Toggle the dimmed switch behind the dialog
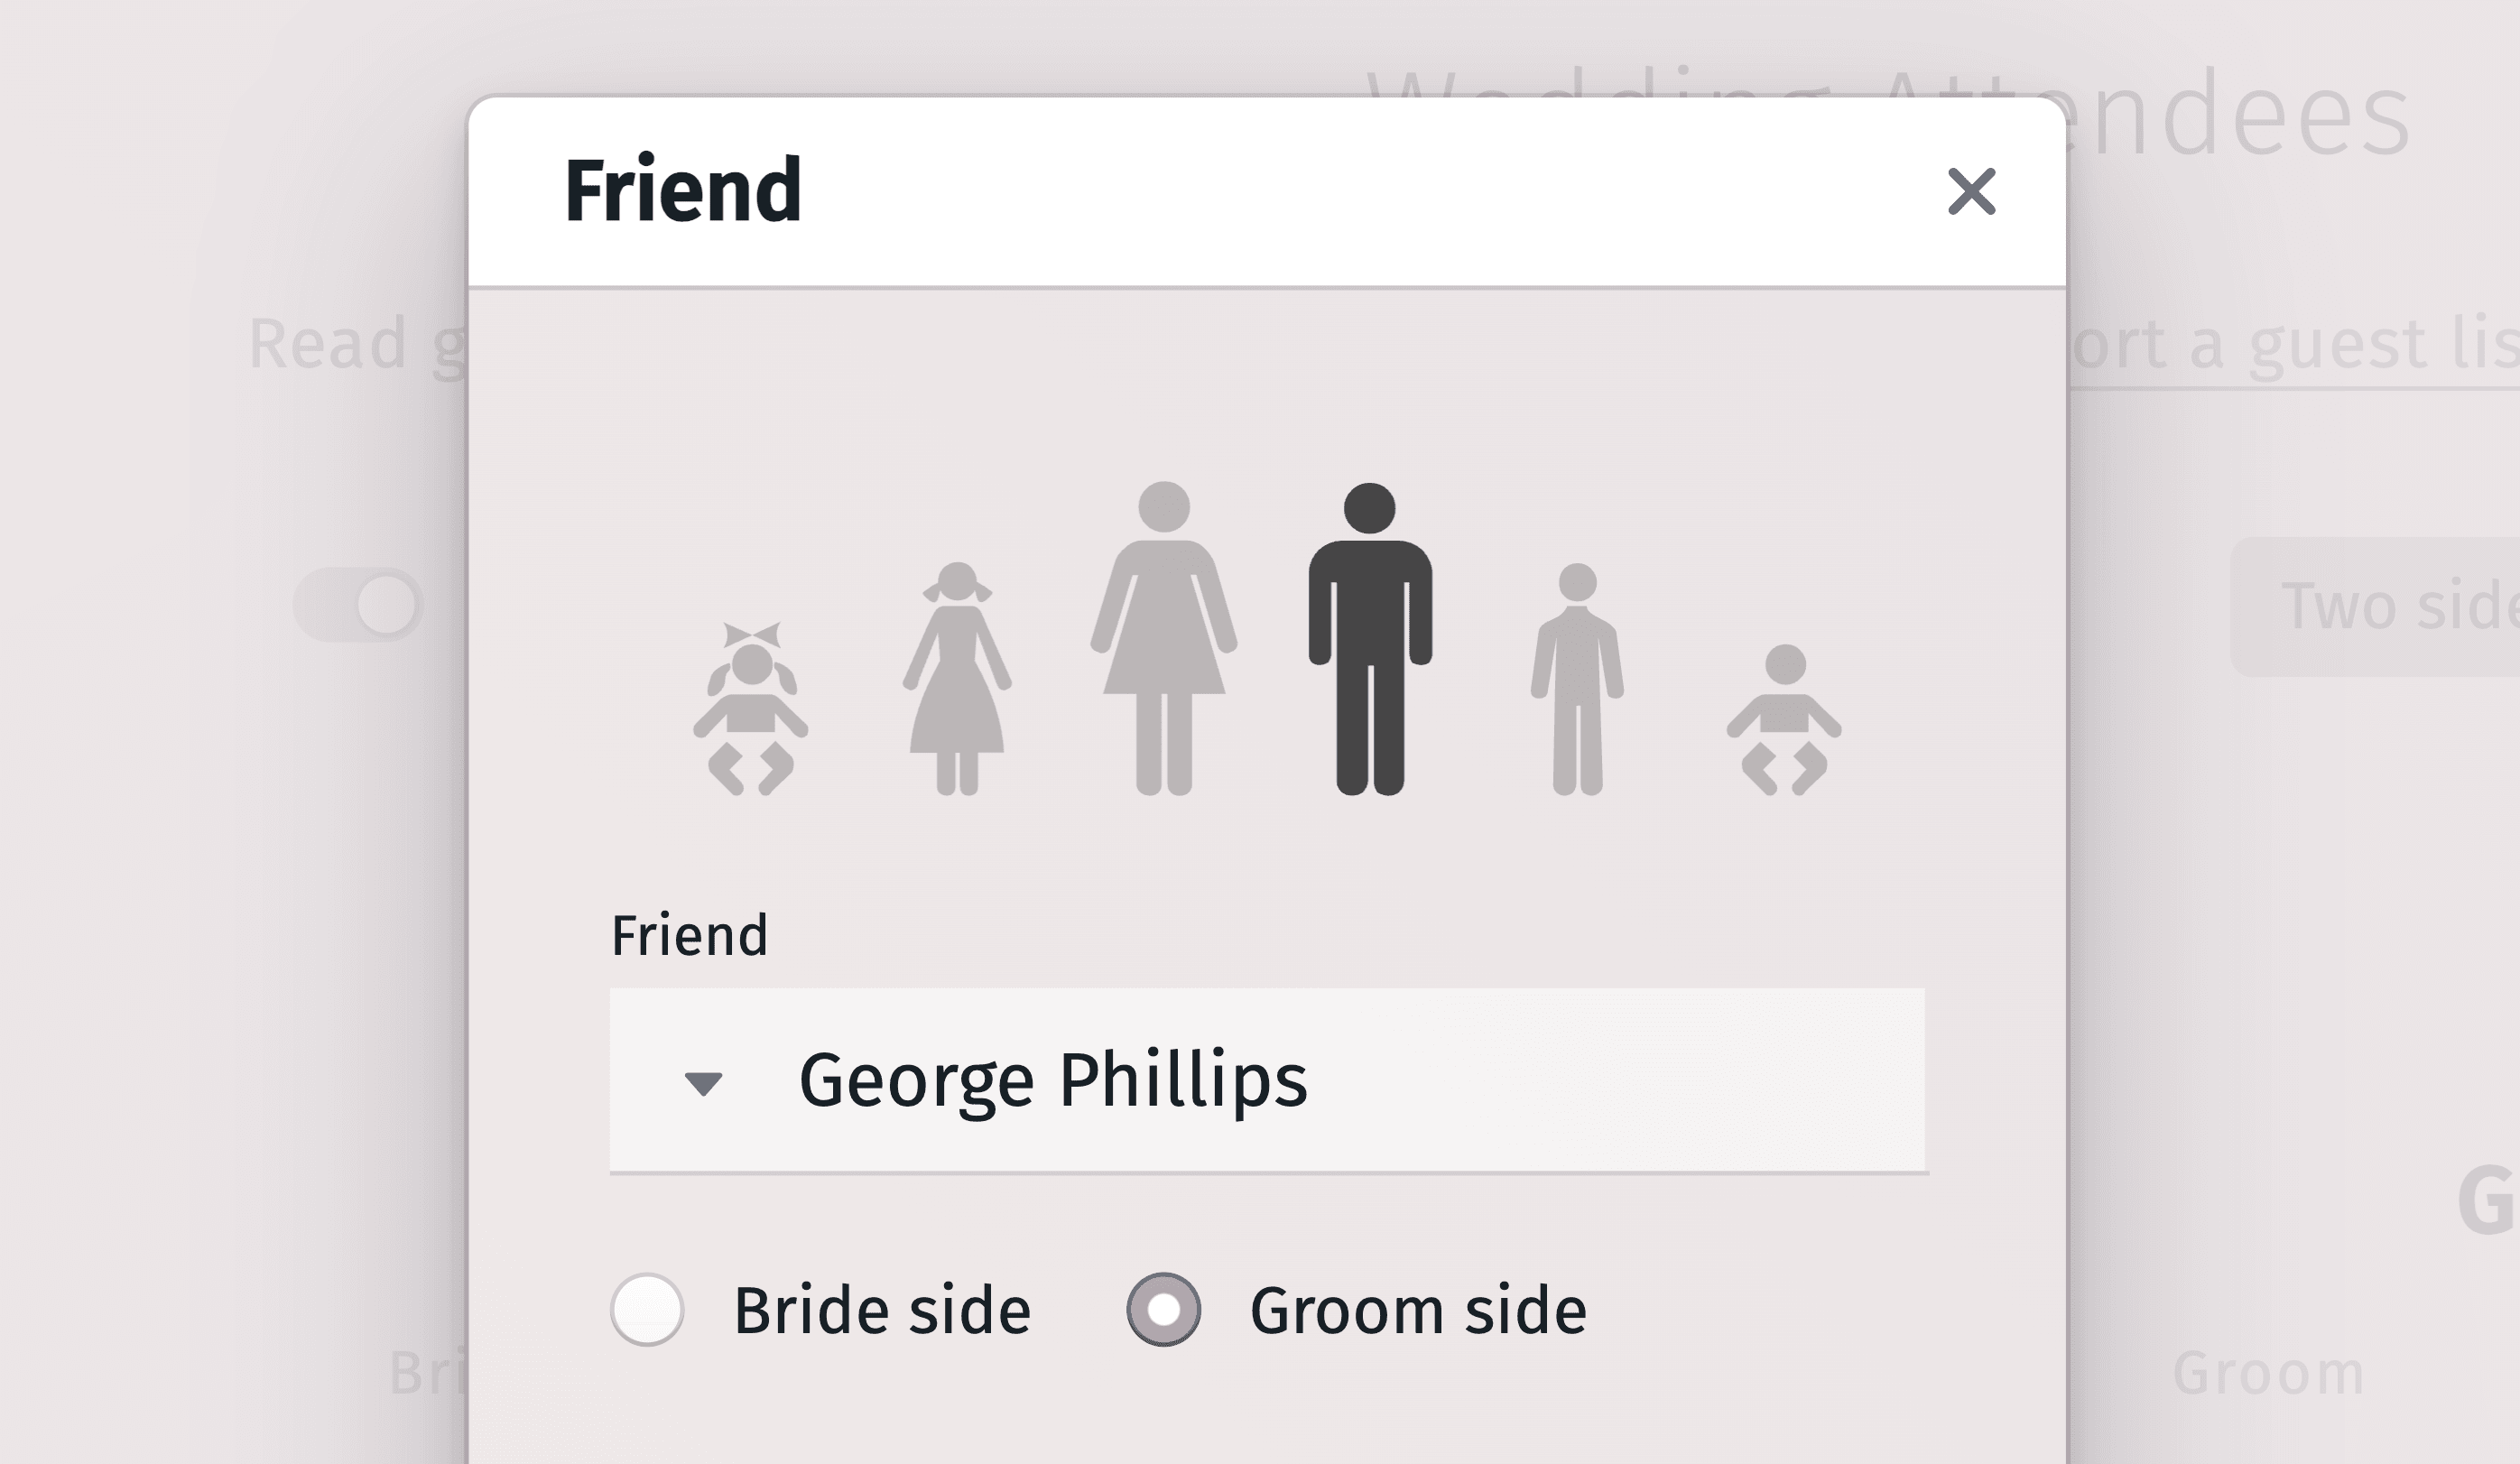Viewport: 2520px width, 1464px height. [359, 605]
